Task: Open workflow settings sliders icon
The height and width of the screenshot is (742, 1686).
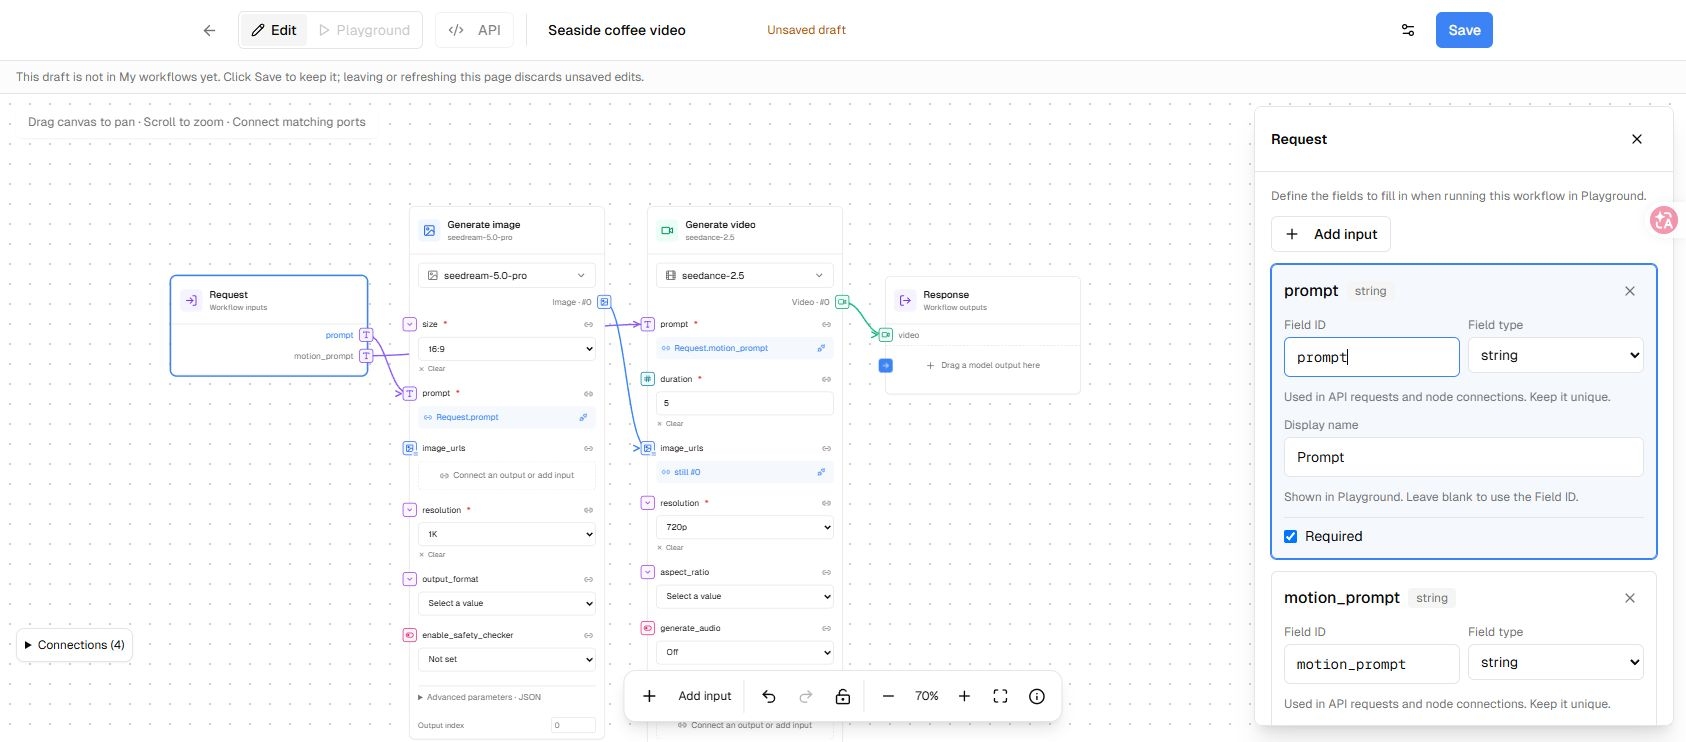Action: coord(1408,30)
